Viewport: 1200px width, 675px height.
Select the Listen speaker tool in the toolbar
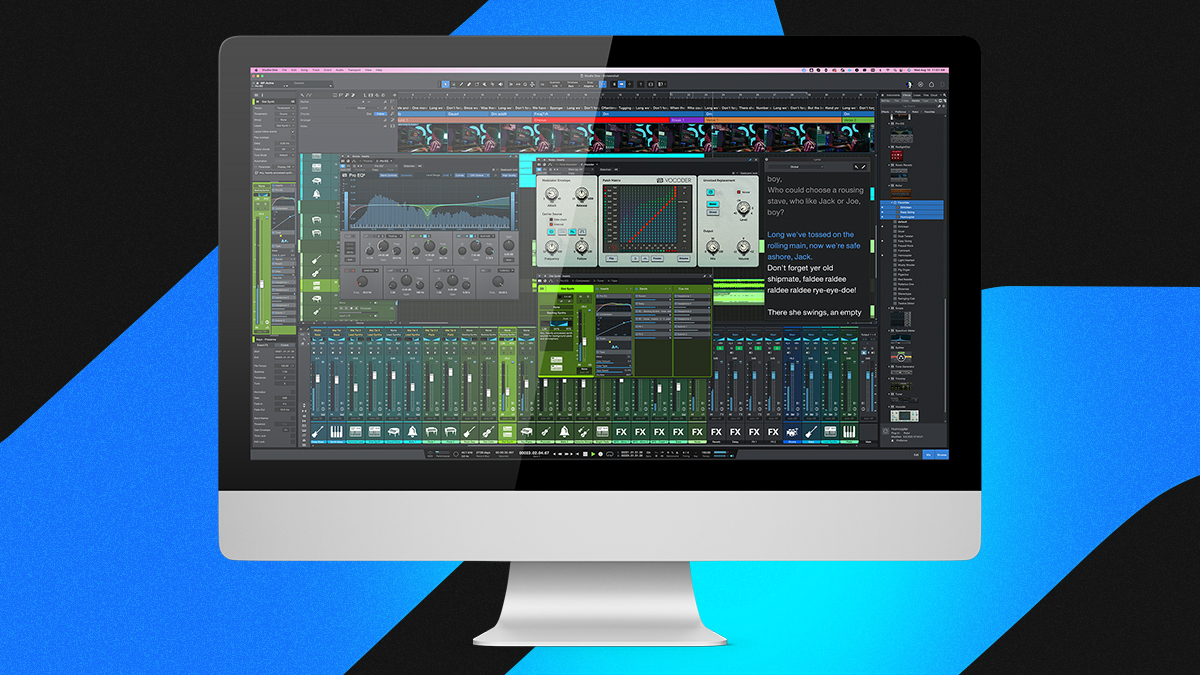(x=500, y=84)
